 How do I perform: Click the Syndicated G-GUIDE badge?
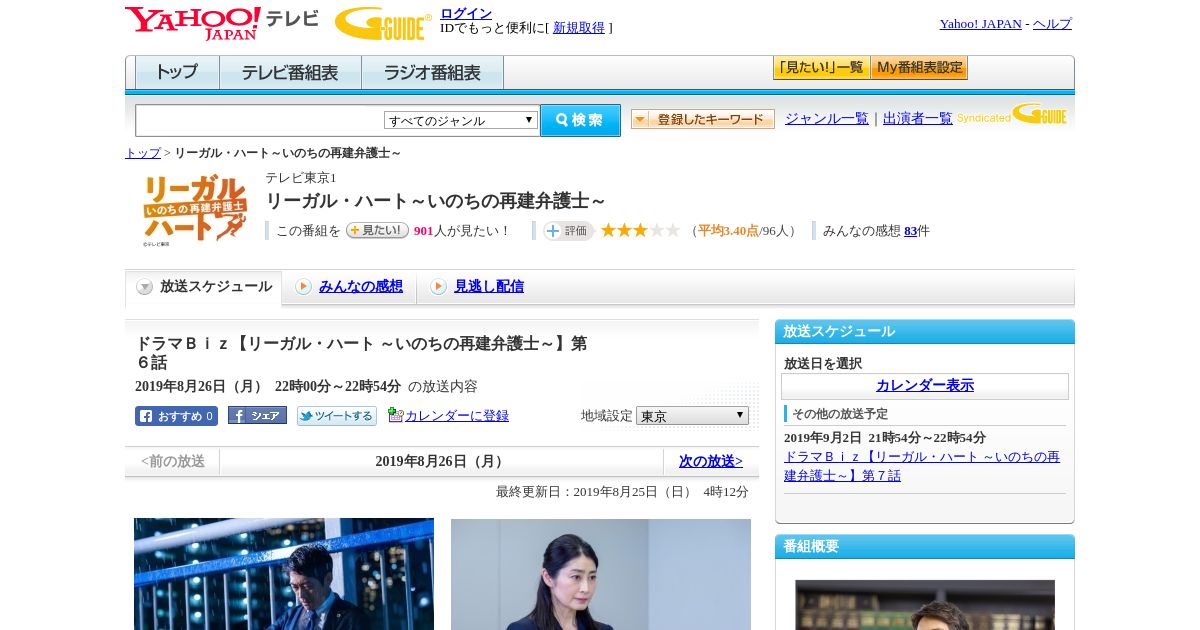pyautogui.click(x=1012, y=114)
